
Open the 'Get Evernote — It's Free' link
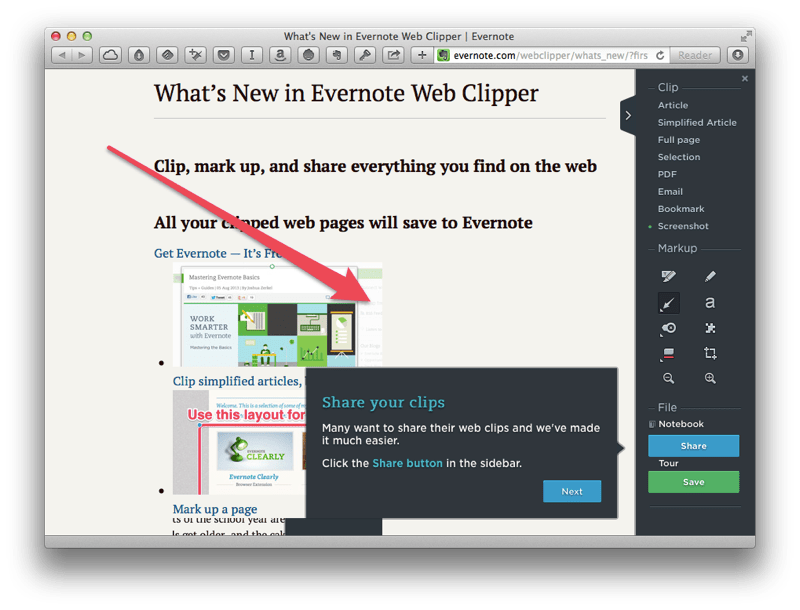[216, 253]
